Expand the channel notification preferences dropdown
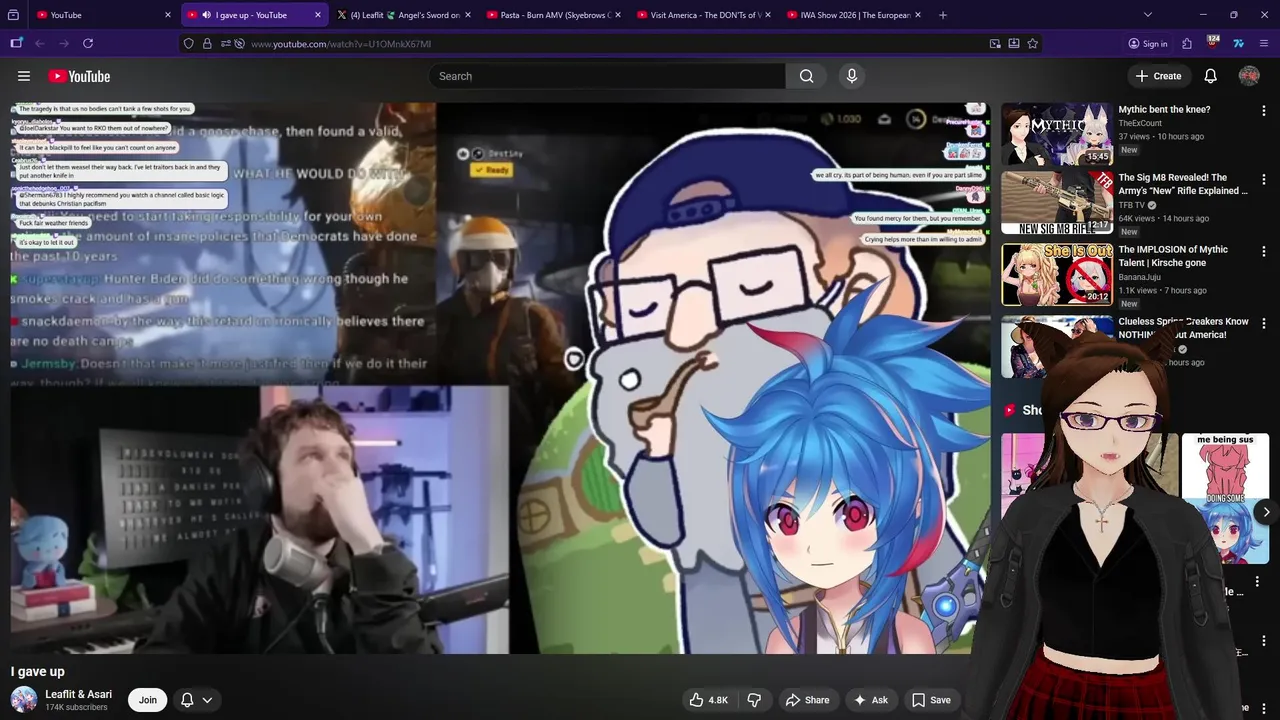This screenshot has height=720, width=1280. pos(207,700)
